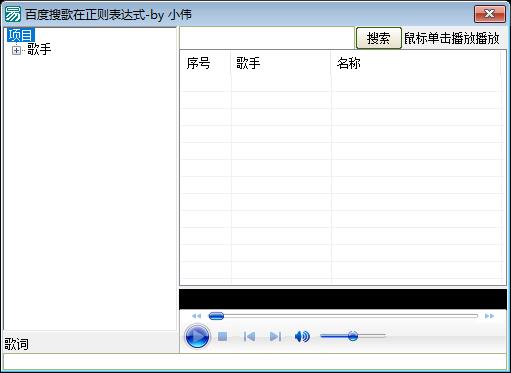
Task: Click the playback seek bar handle
Action: (216, 316)
